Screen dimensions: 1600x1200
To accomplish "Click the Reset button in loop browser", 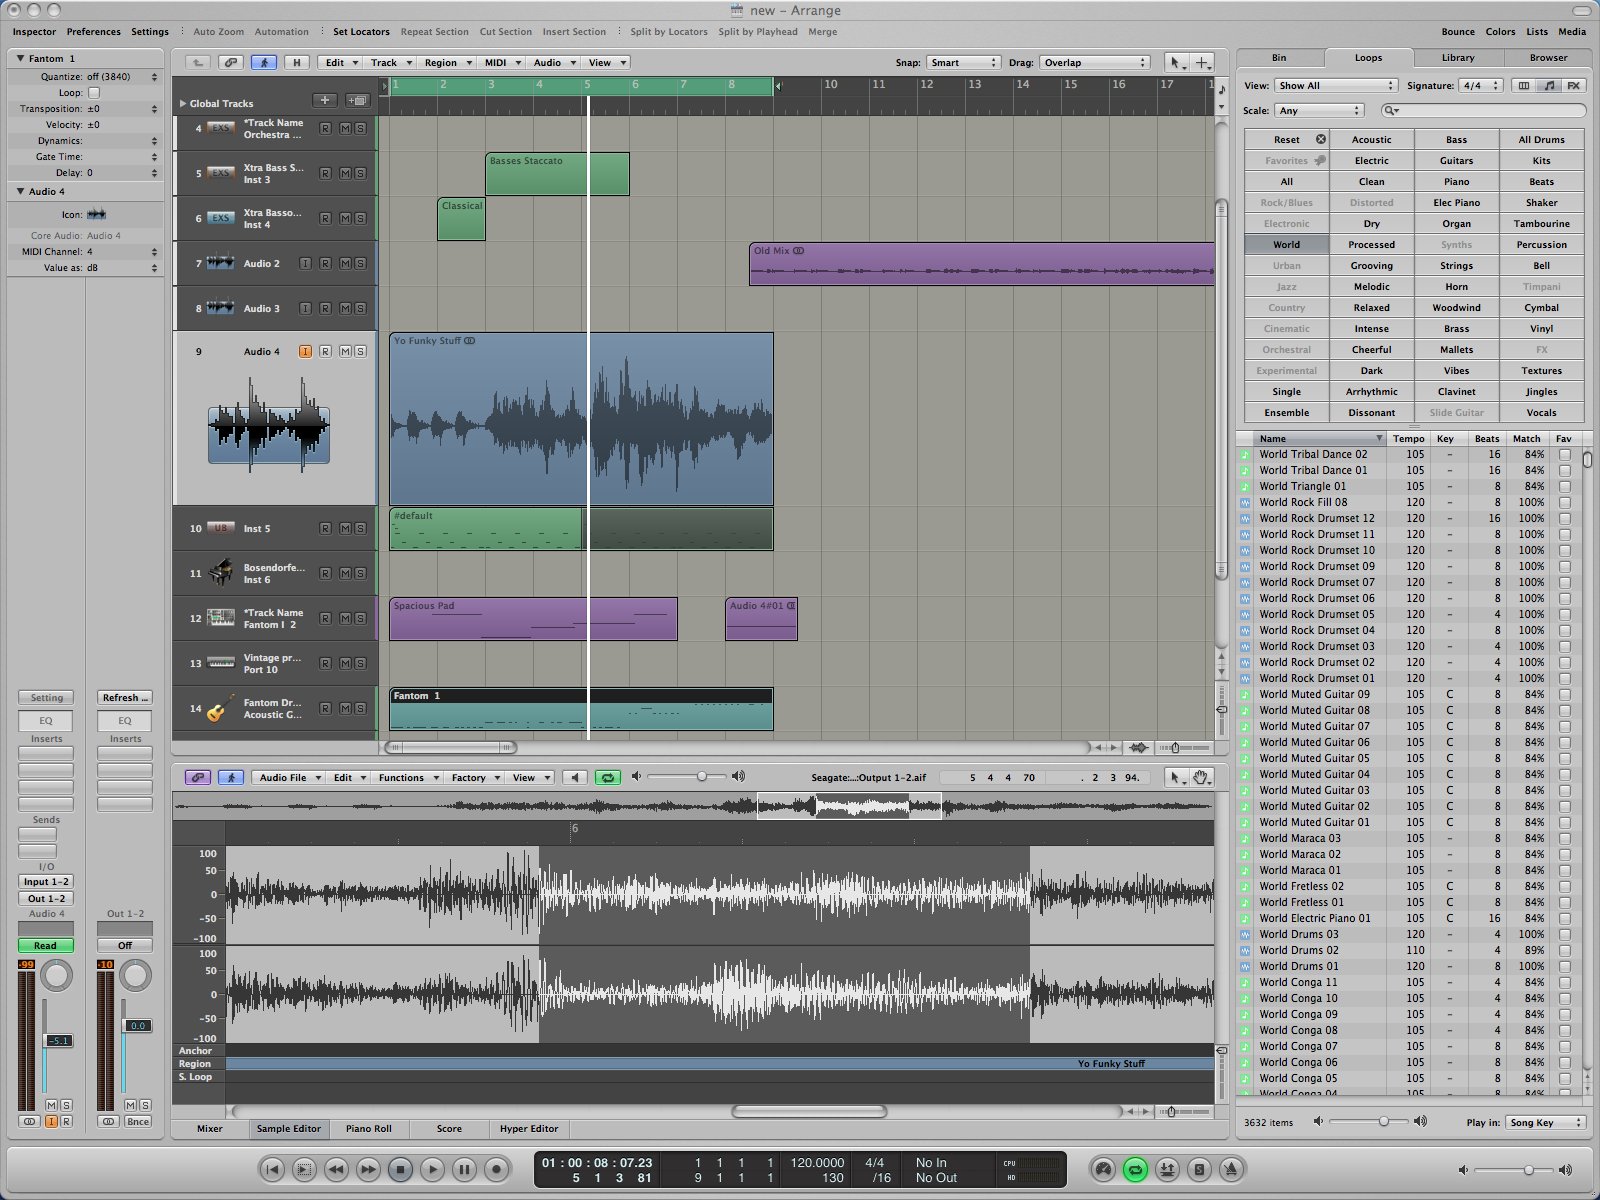I will (1286, 140).
